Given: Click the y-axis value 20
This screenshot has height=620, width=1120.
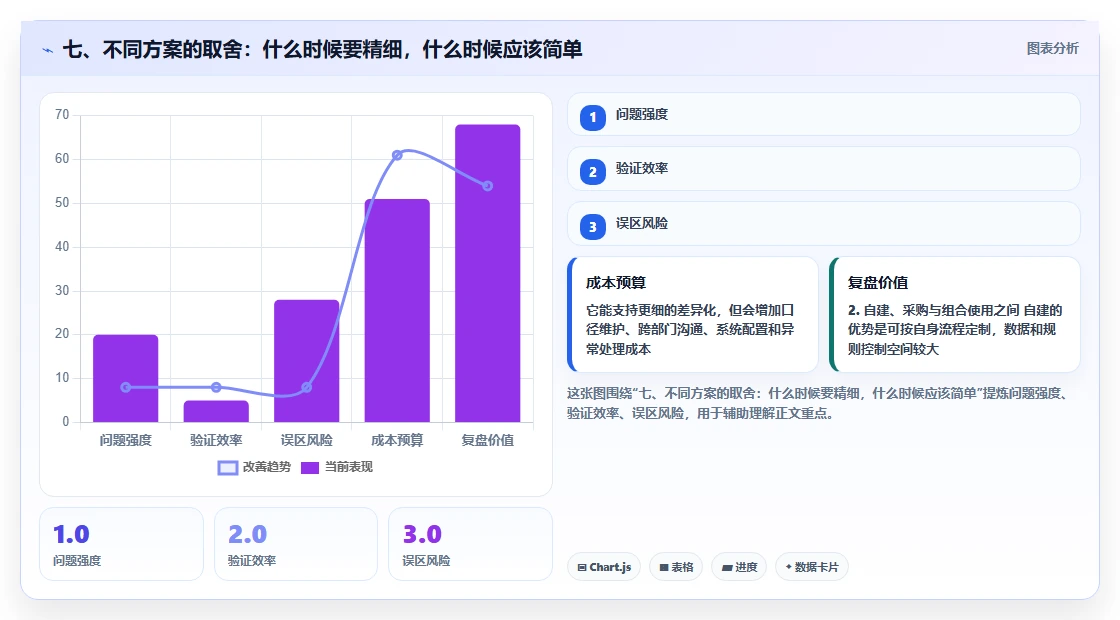Looking at the screenshot, I should tap(62, 334).
